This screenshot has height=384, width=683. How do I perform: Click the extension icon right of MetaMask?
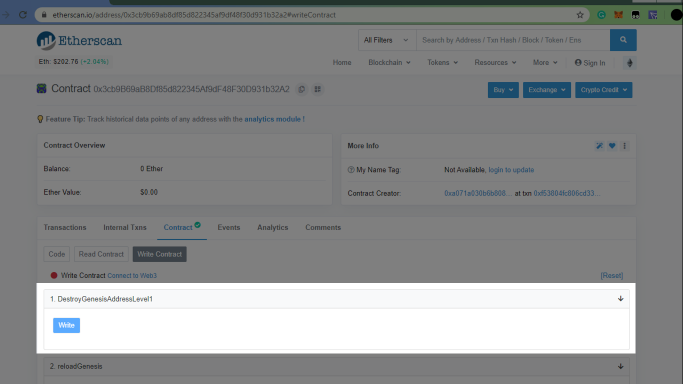(x=636, y=15)
